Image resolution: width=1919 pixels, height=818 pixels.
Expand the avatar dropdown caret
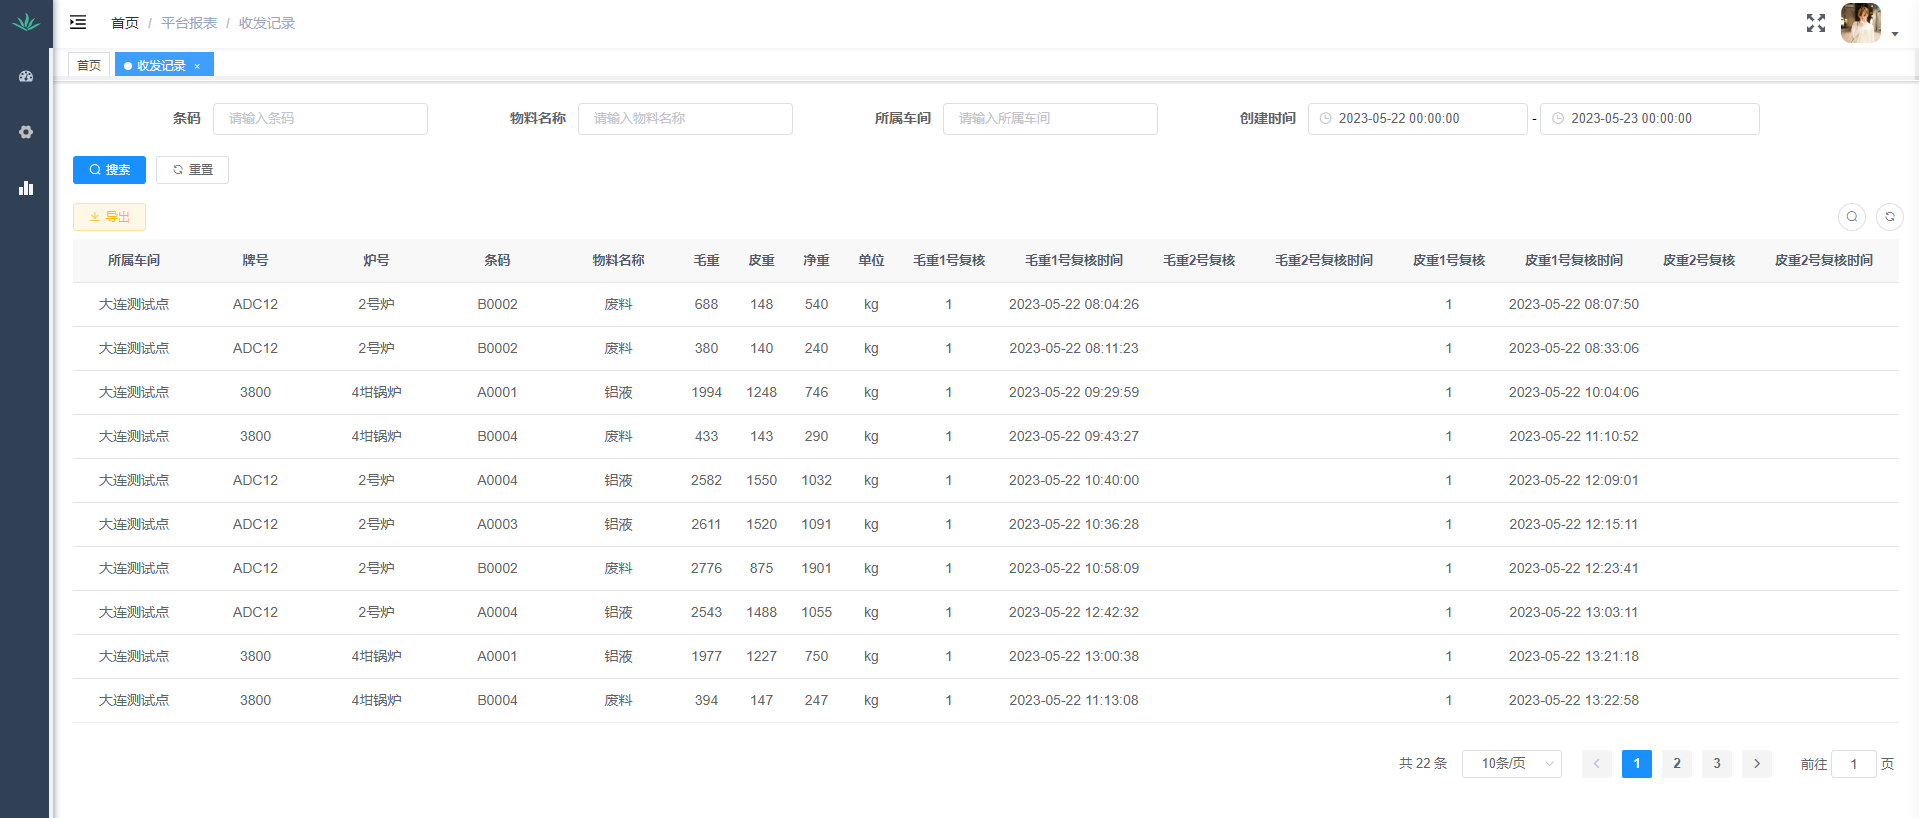tap(1895, 34)
